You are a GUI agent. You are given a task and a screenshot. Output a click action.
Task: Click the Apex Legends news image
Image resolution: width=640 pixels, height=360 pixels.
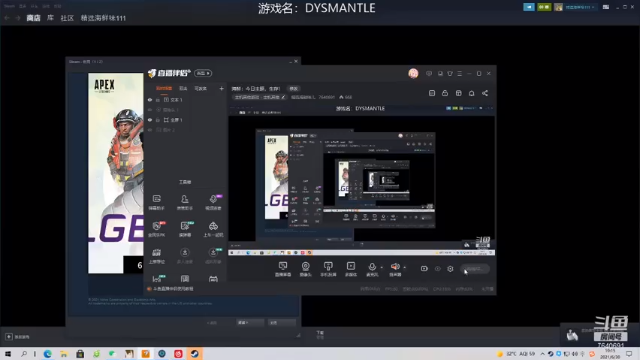coord(116,173)
